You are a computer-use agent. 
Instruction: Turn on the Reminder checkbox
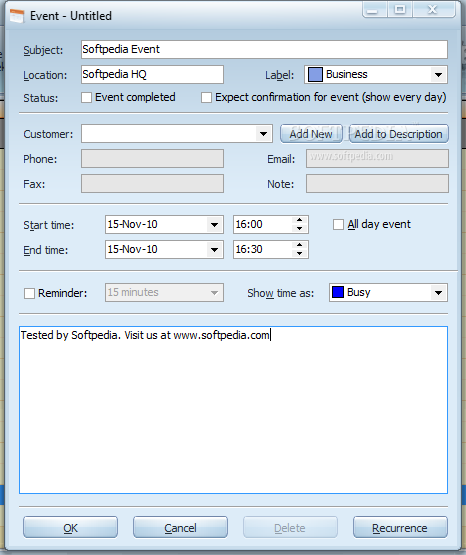point(29,293)
